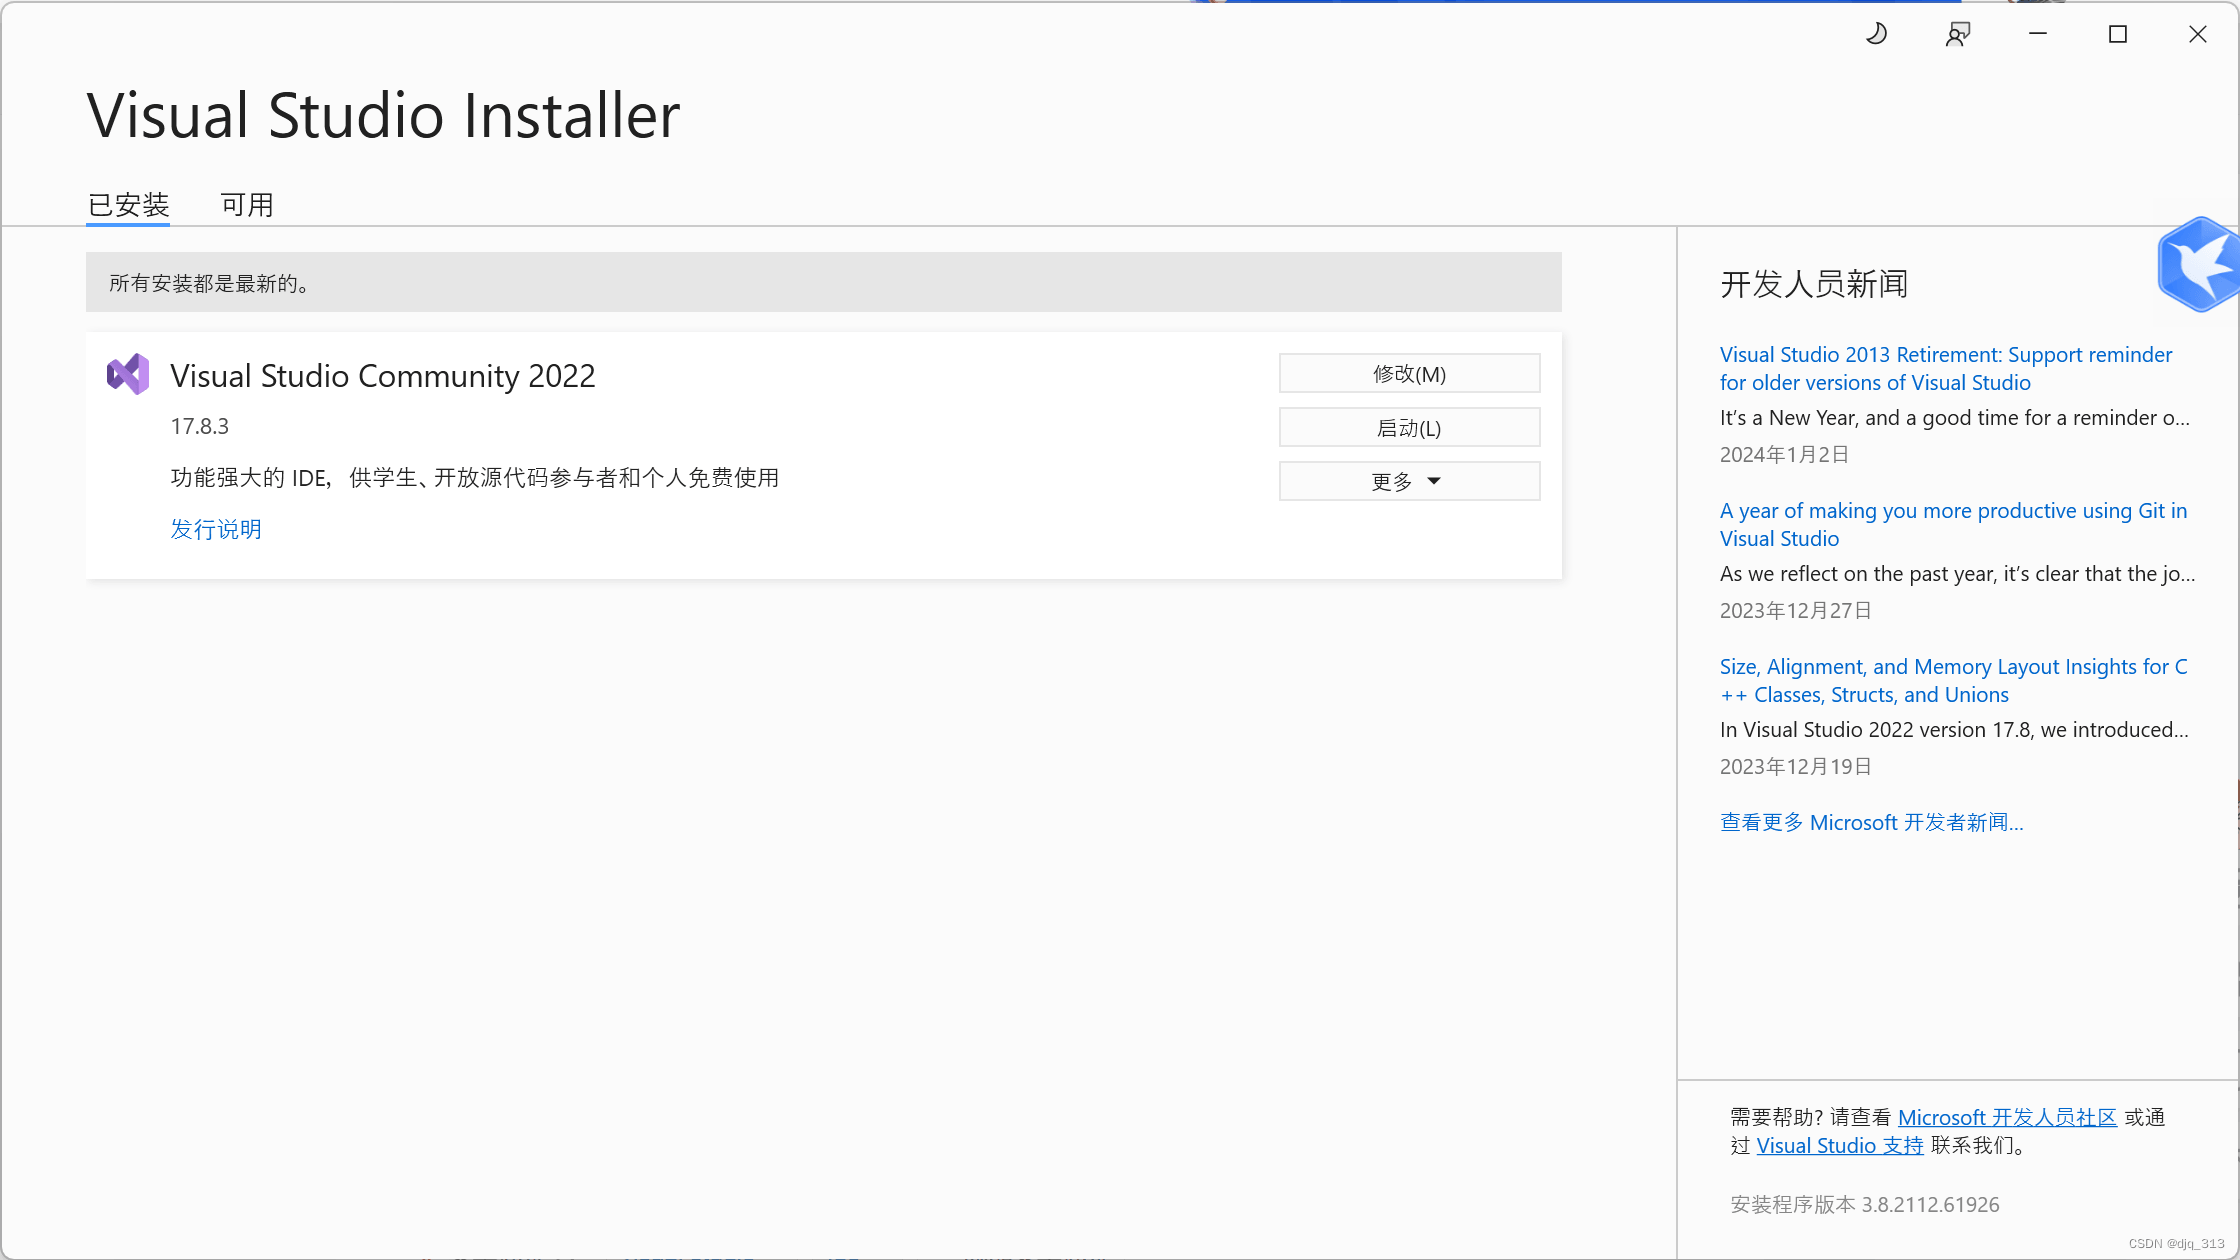Viewport: 2240px width, 1260px height.
Task: Click the 启动(L) button
Action: click(x=1409, y=427)
